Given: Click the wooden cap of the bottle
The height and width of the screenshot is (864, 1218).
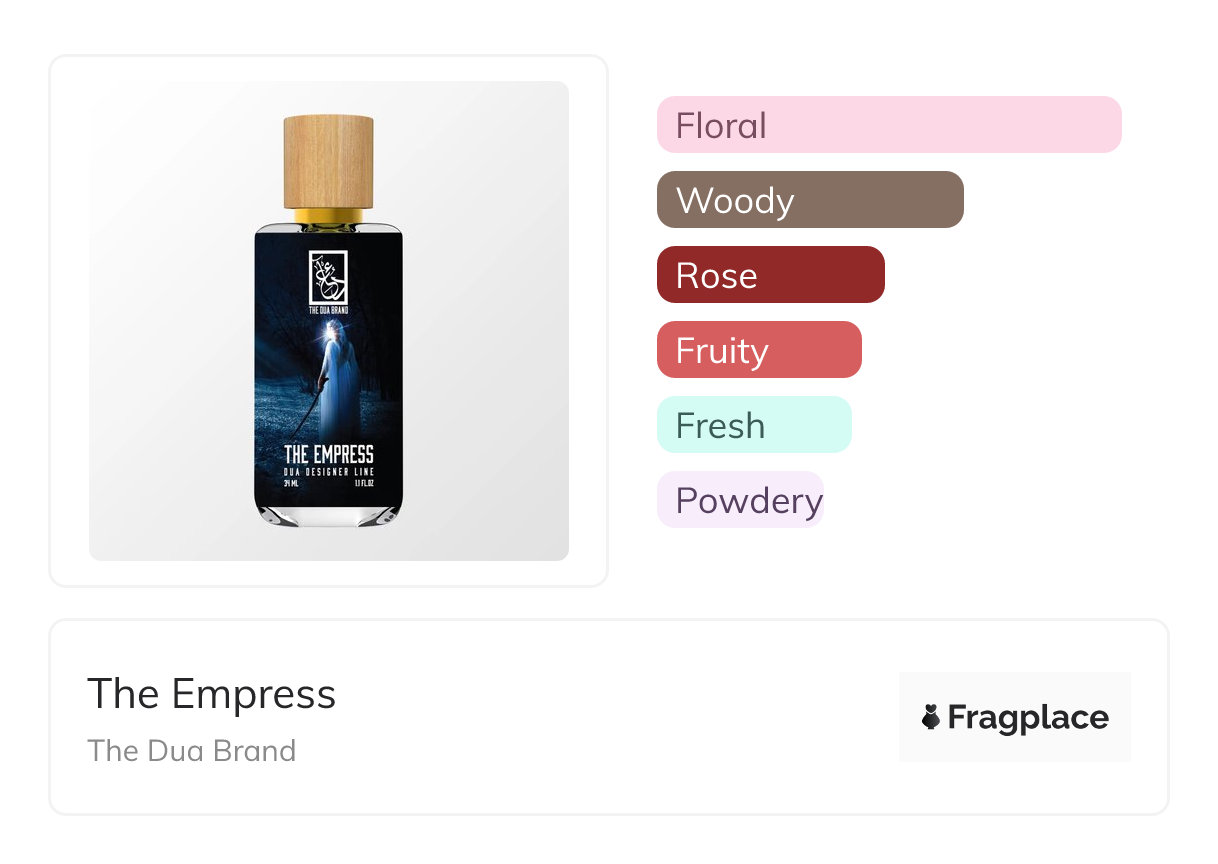Looking at the screenshot, I should tap(328, 161).
